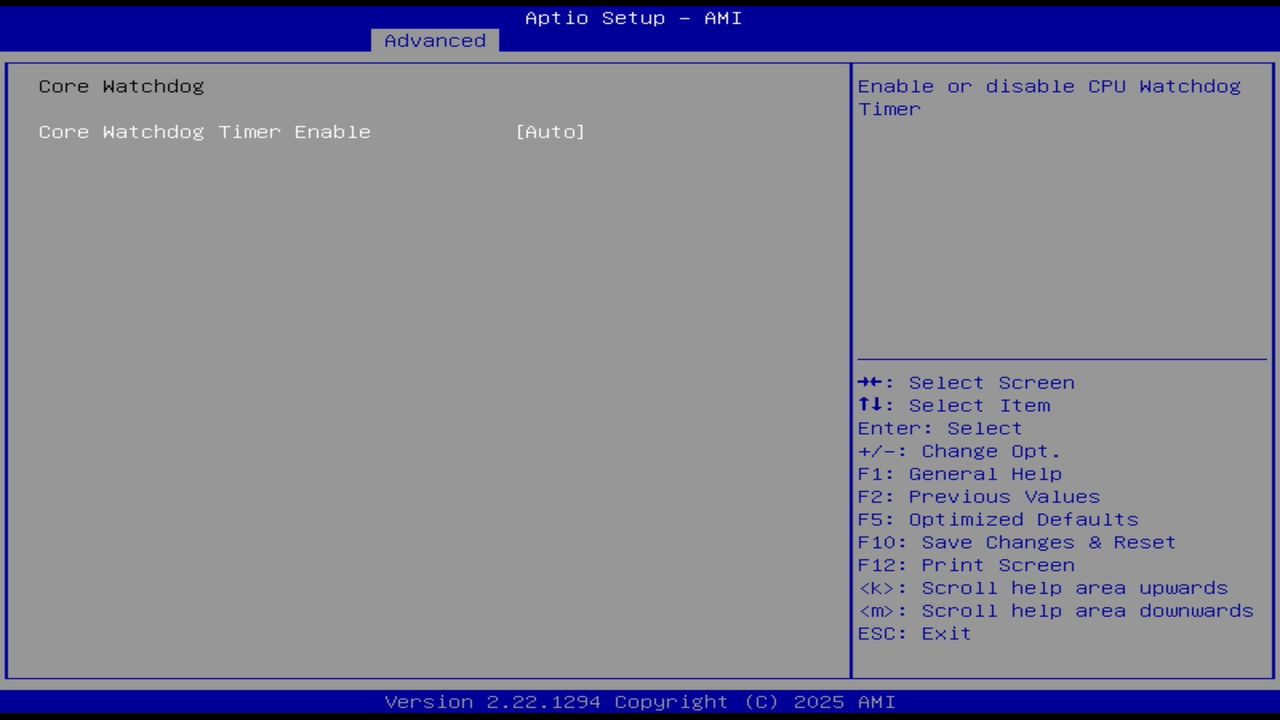Click the Core Watchdog section header
1280x720 pixels.
[120, 86]
